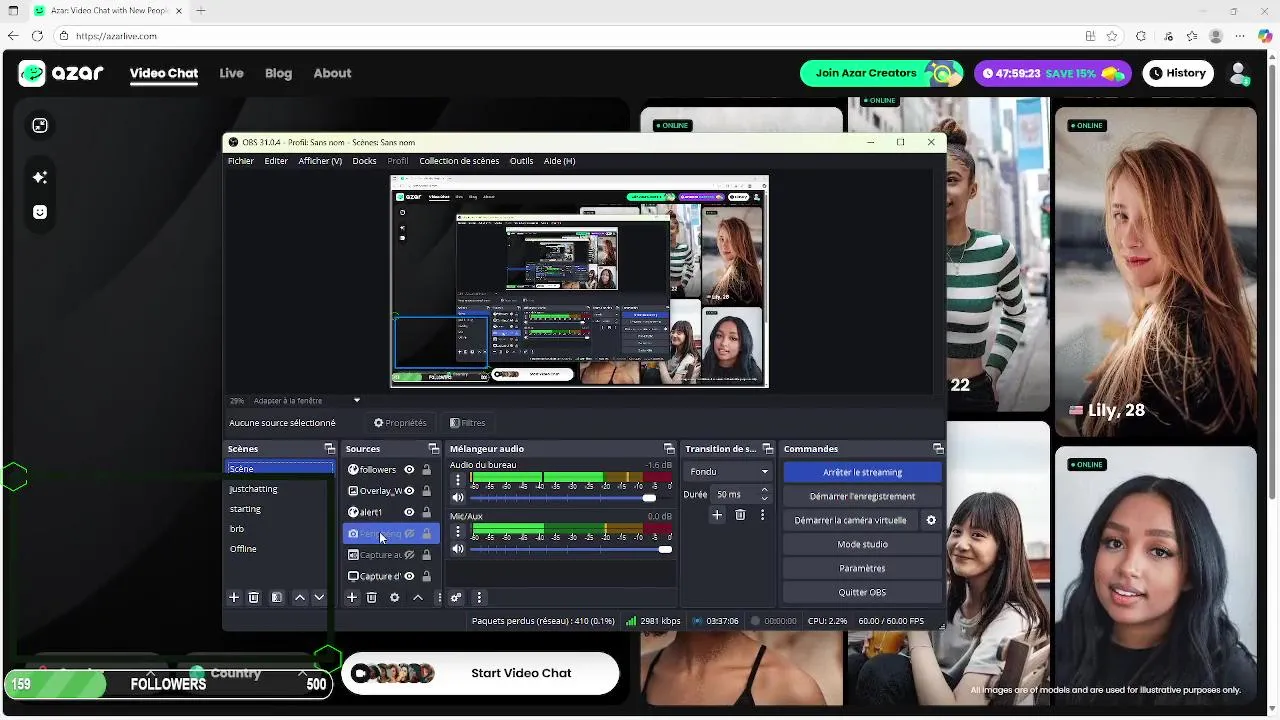Toggle lock on followers source
The height and width of the screenshot is (720, 1280).
[427, 470]
